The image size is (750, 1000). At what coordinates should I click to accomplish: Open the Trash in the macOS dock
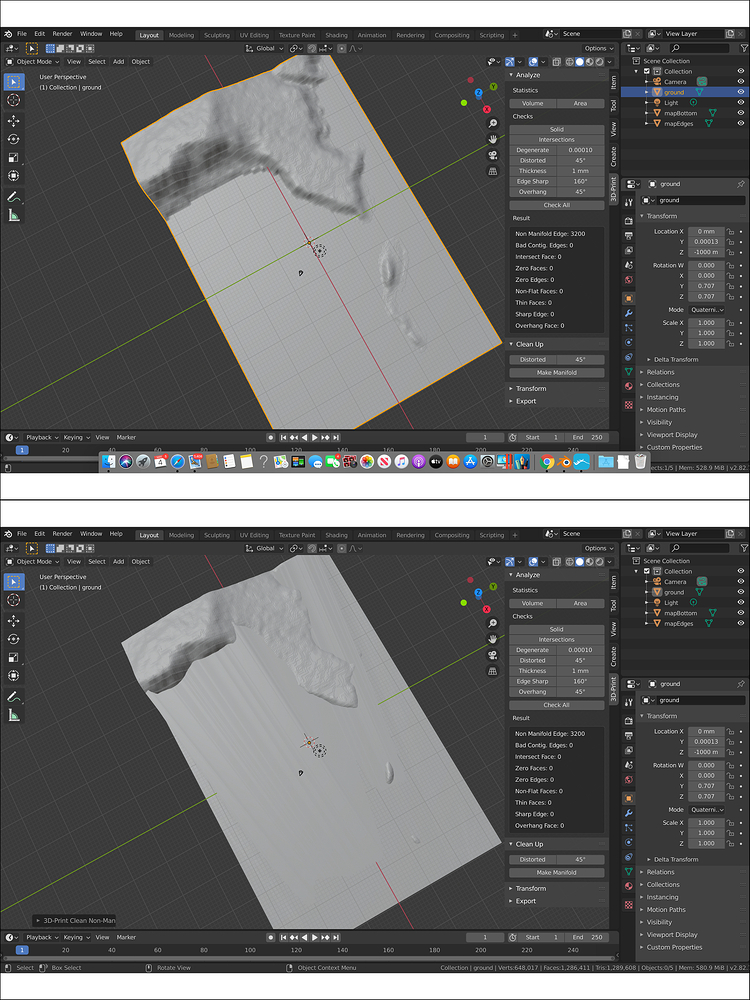(640, 462)
